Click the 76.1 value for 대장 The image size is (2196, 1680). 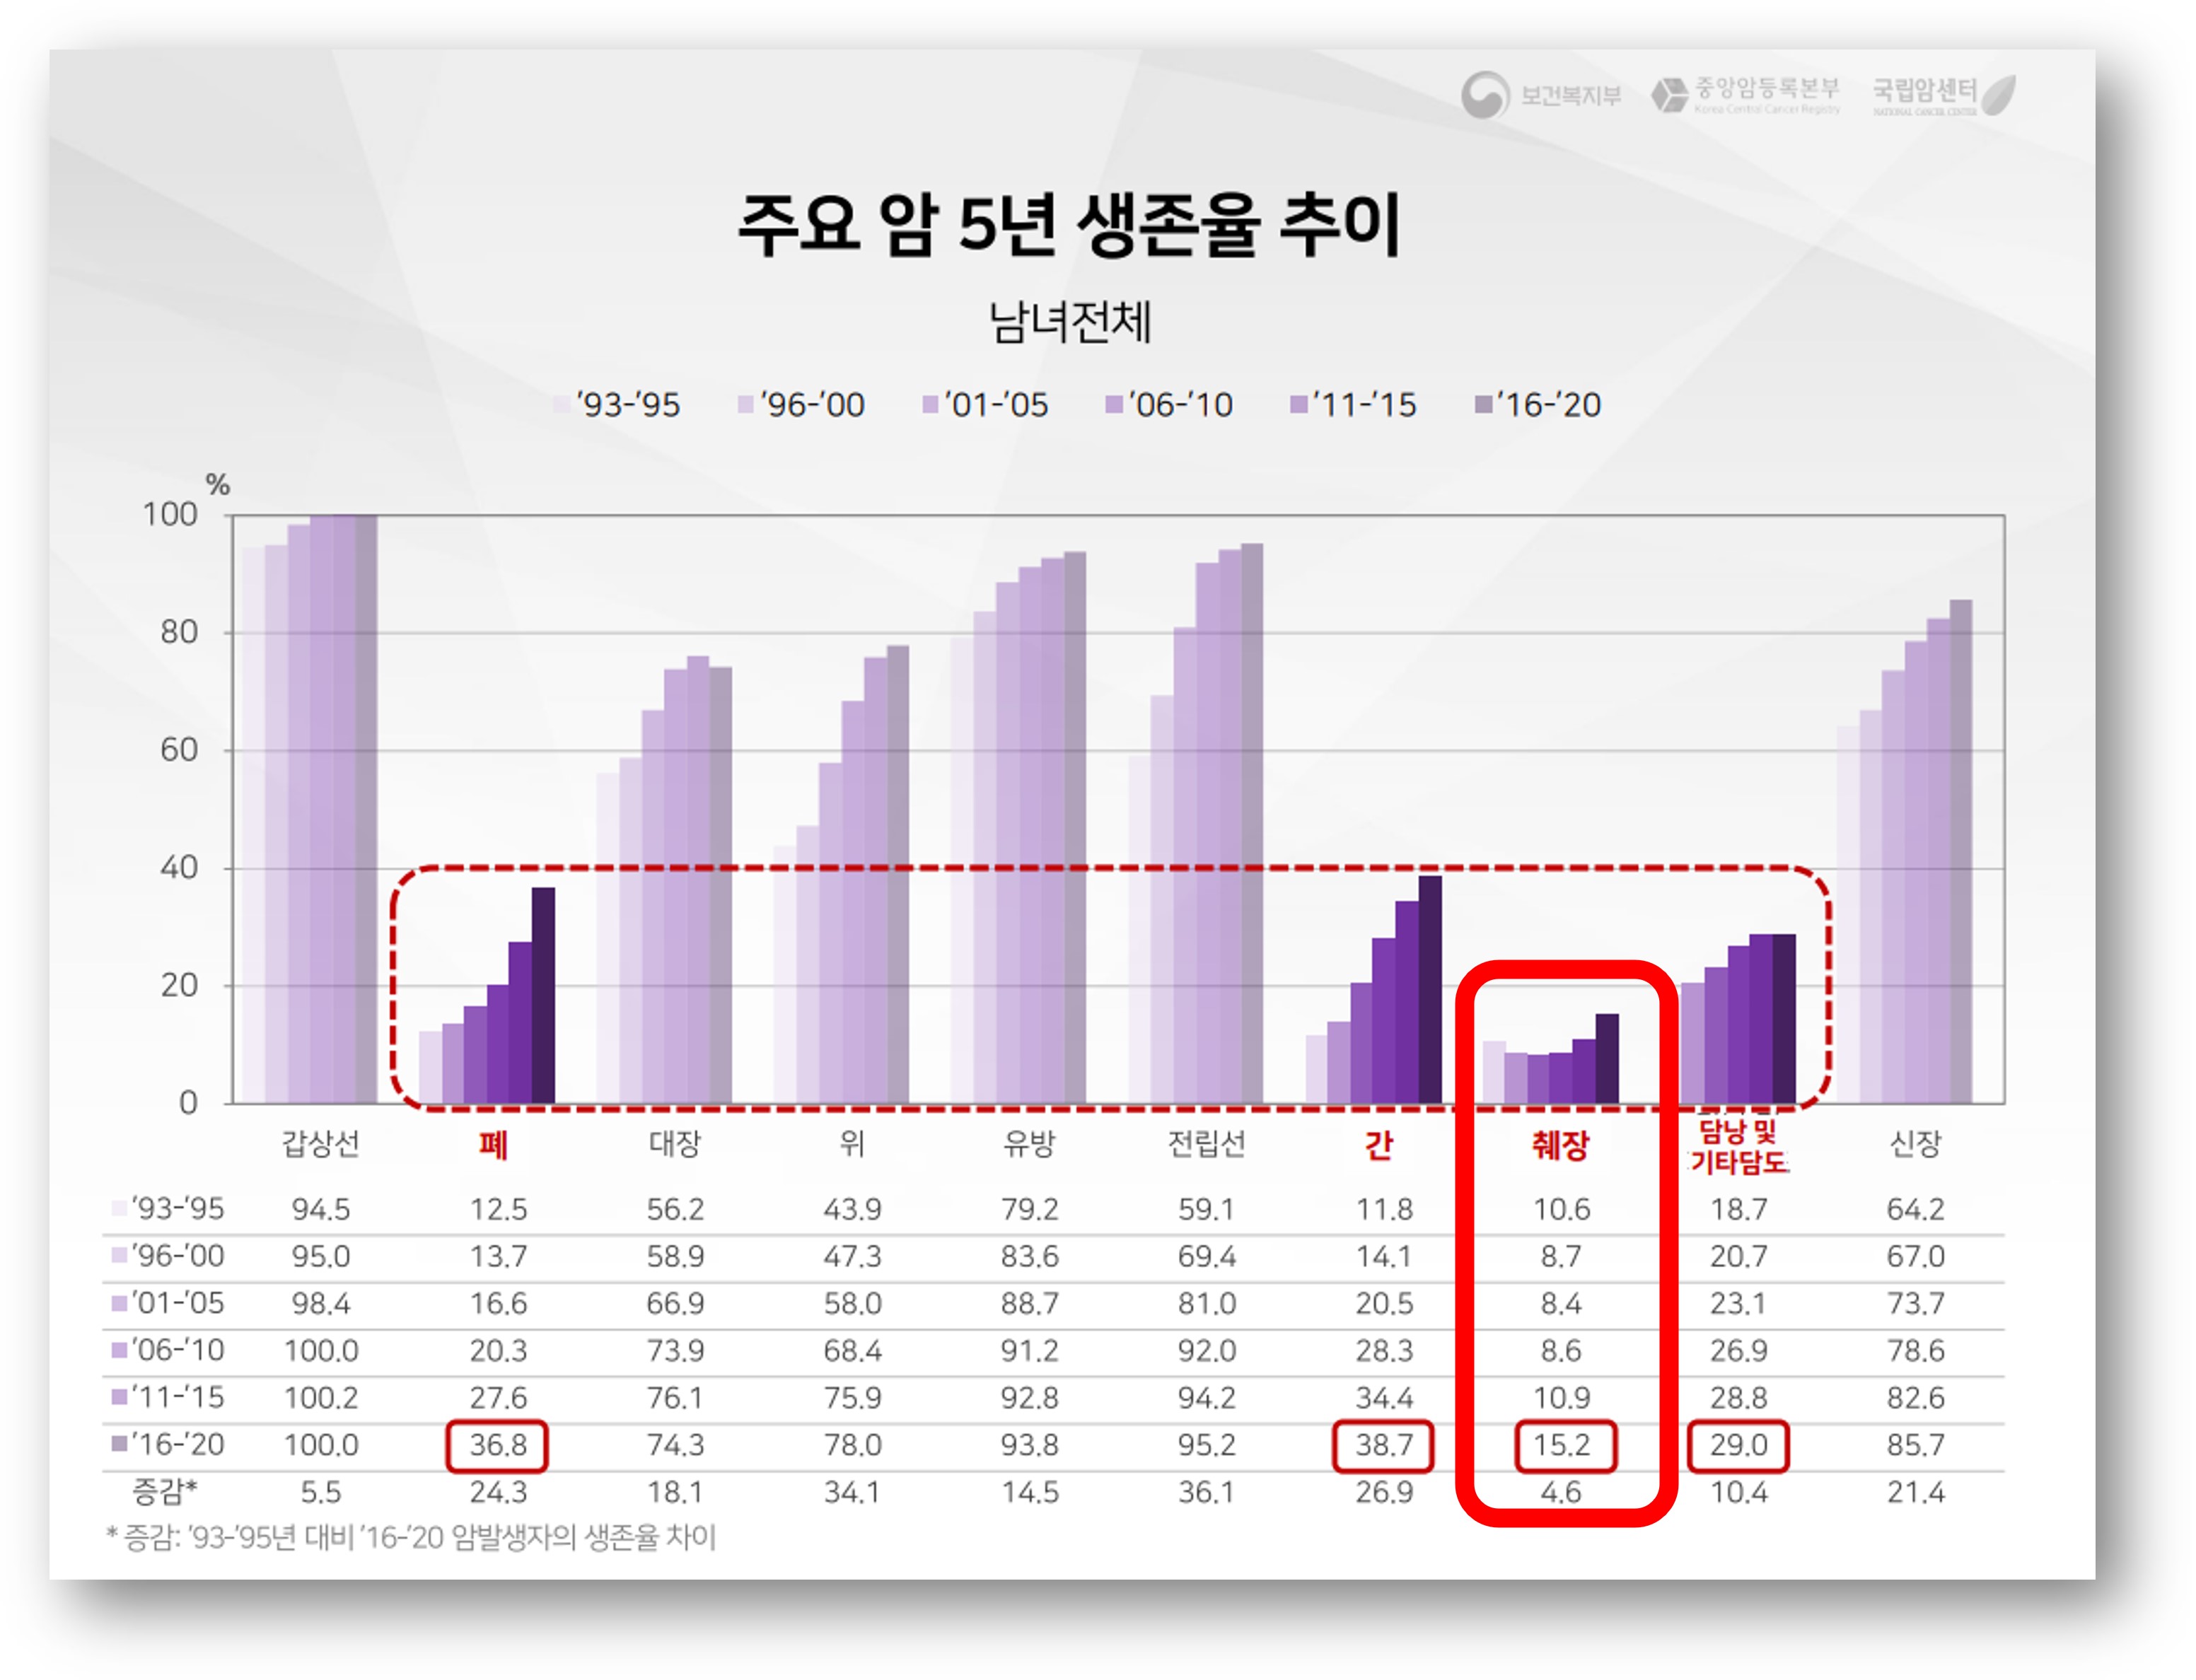point(675,1398)
